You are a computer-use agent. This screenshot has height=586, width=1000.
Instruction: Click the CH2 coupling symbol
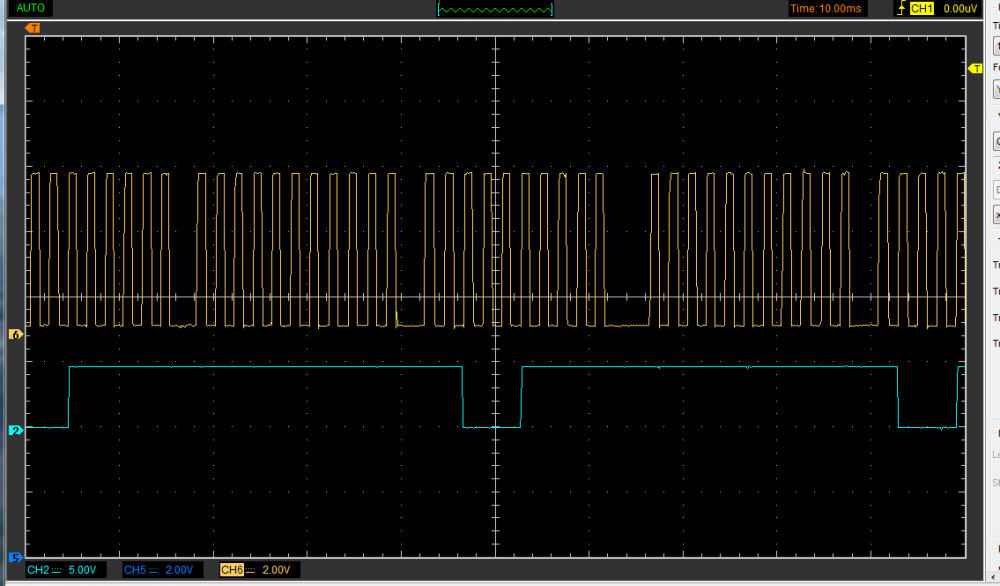coord(56,570)
